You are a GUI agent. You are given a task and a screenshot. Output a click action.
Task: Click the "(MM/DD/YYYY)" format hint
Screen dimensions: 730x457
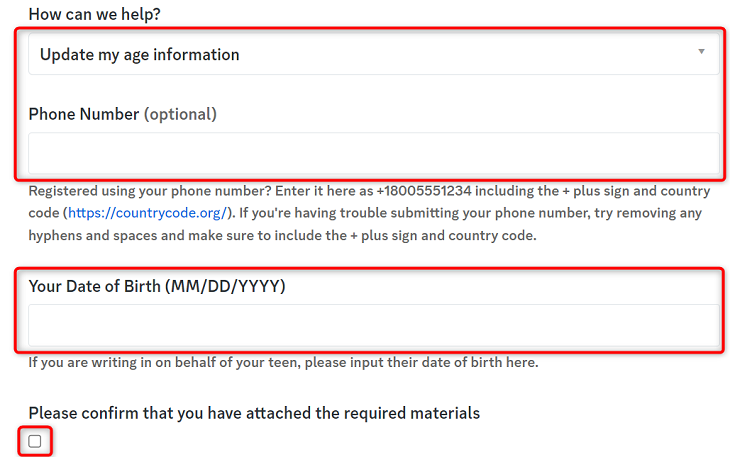point(225,286)
